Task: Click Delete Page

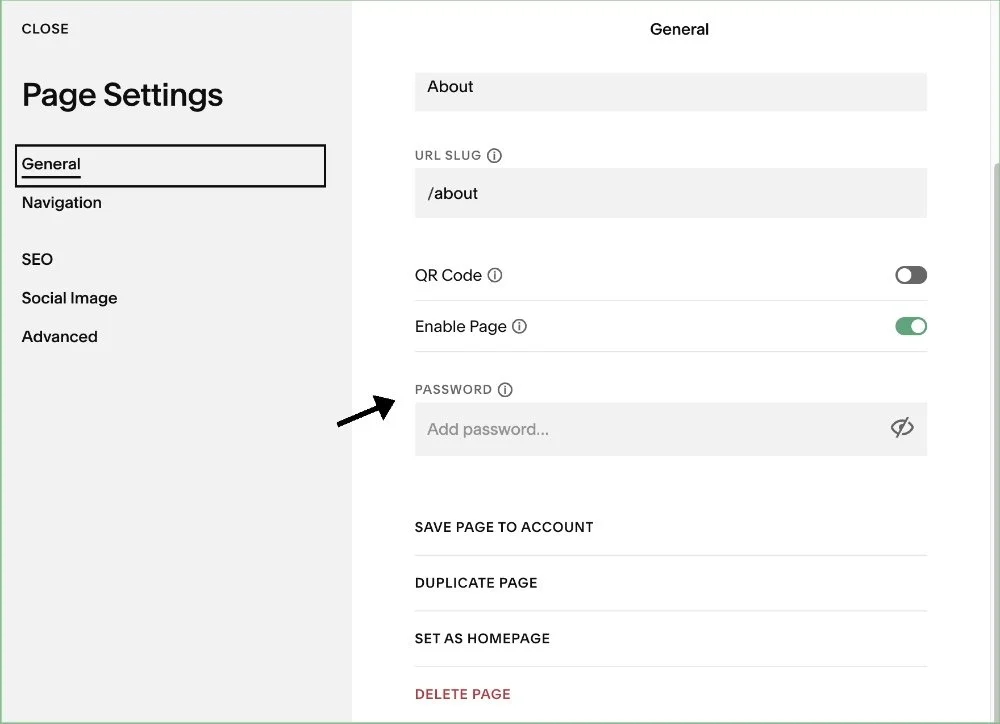Action: (462, 694)
